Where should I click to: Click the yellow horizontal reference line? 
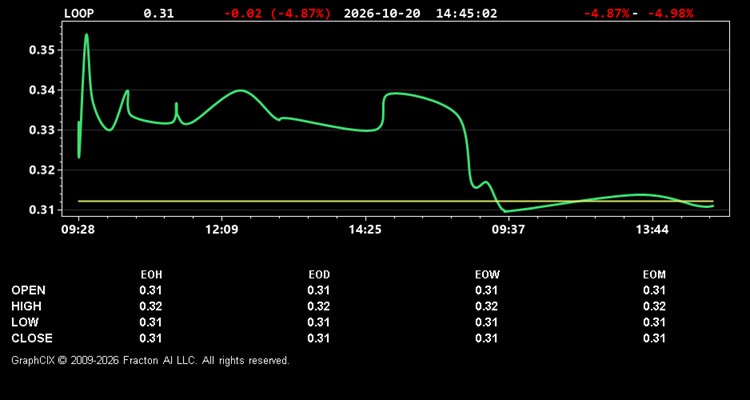tap(396, 201)
